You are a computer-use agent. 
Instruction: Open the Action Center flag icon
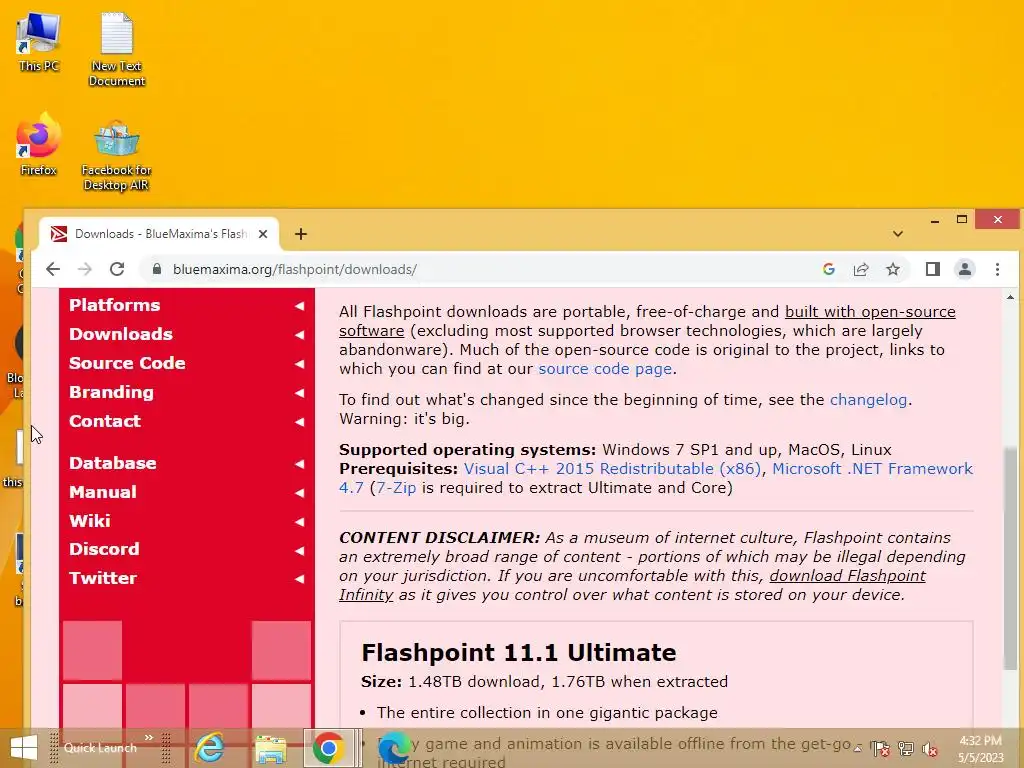pos(880,748)
